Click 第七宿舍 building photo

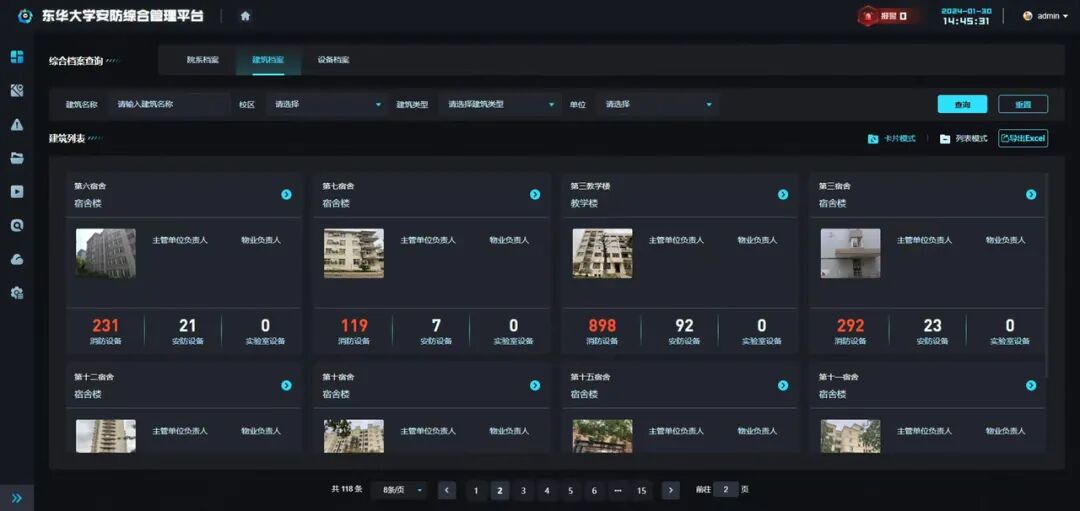pos(354,253)
